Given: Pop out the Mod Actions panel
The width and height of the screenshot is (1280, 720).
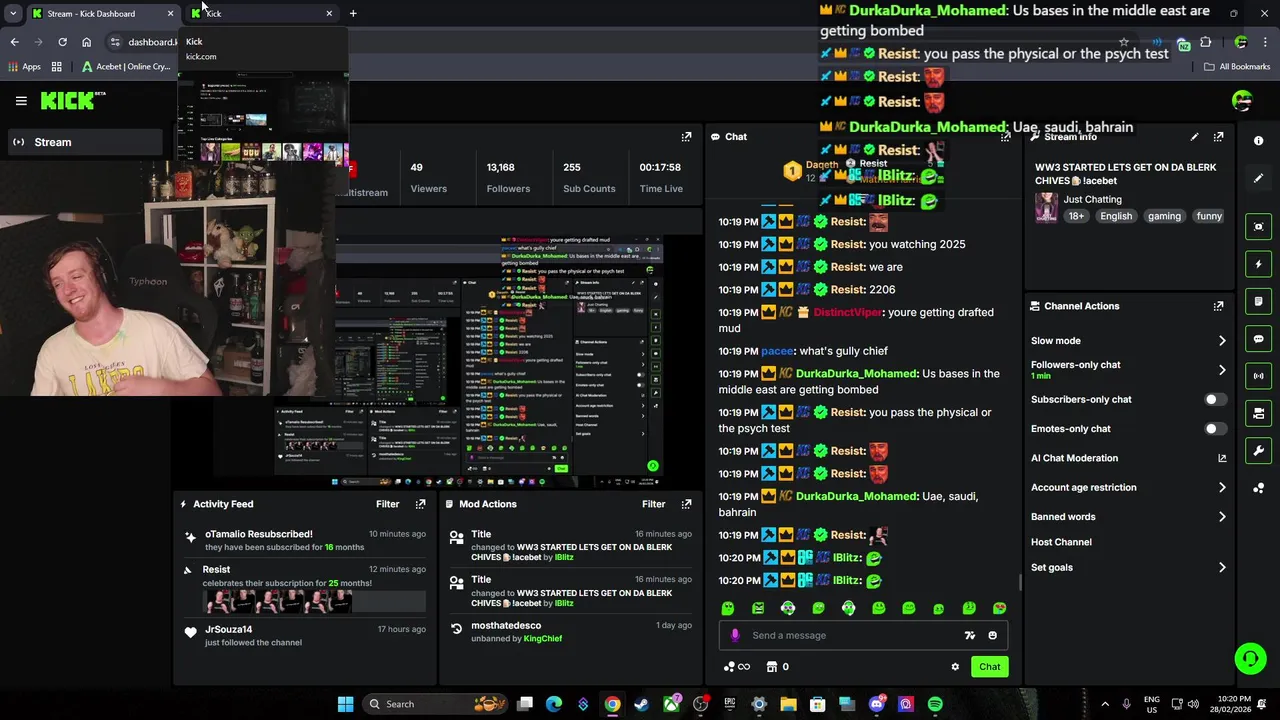Looking at the screenshot, I should [686, 504].
